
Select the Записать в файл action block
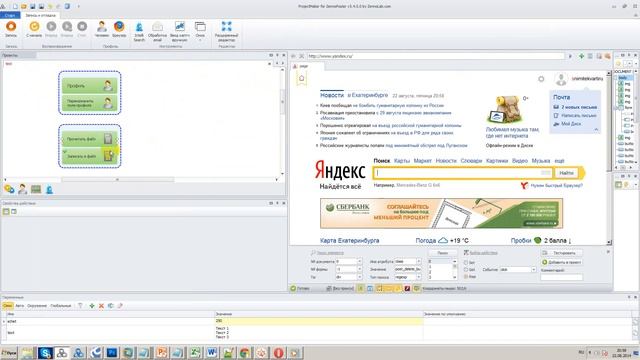point(89,156)
